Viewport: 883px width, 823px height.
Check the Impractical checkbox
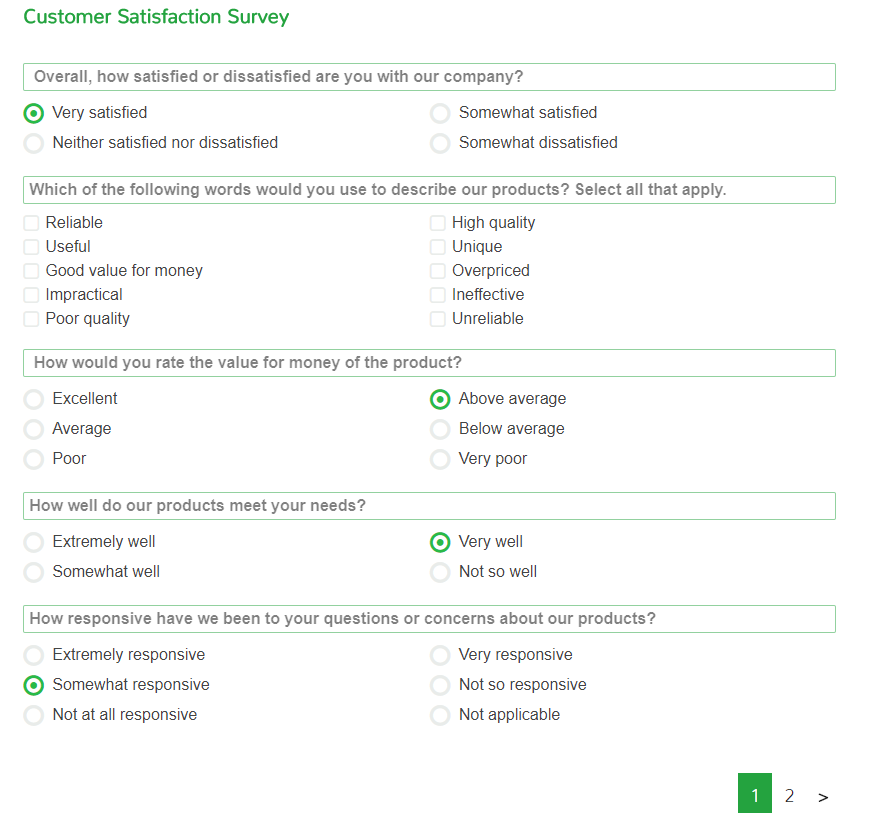32,295
